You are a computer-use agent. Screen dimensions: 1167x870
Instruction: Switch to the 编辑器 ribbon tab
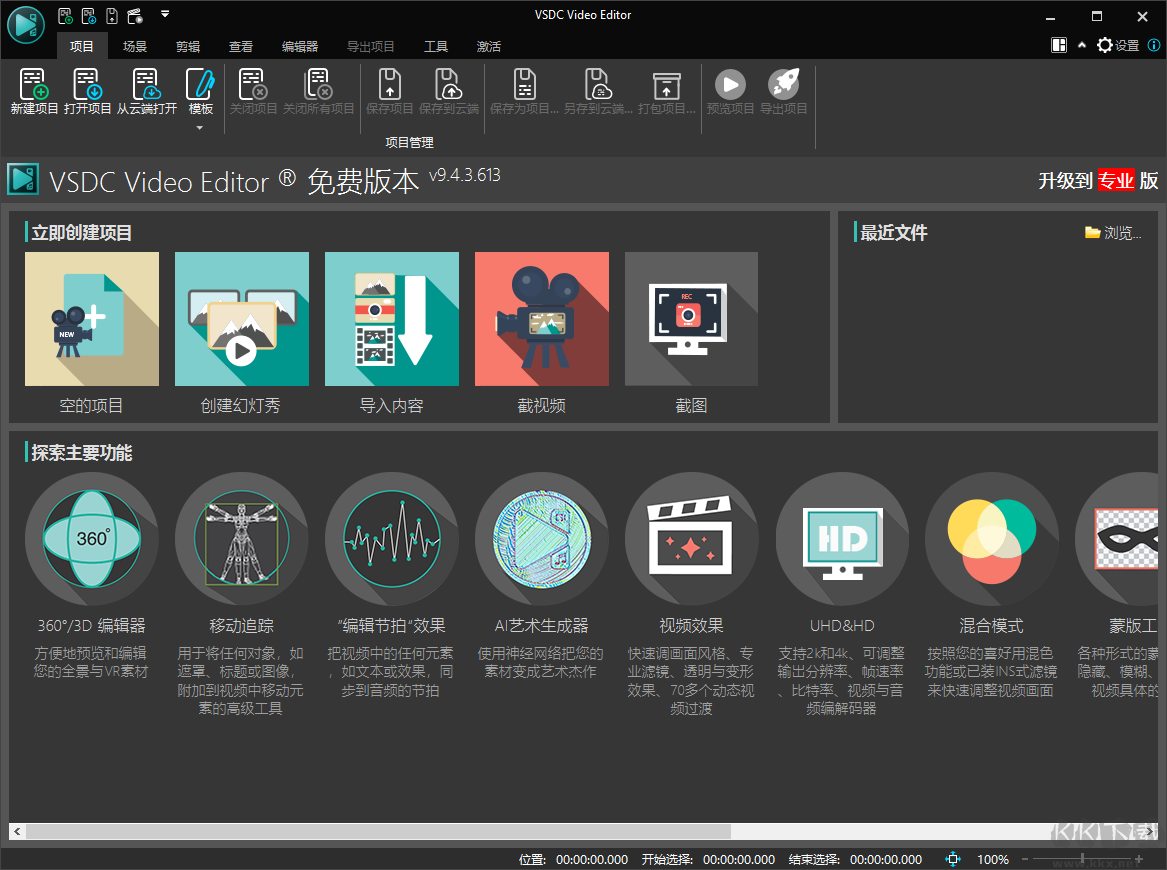pyautogui.click(x=300, y=46)
